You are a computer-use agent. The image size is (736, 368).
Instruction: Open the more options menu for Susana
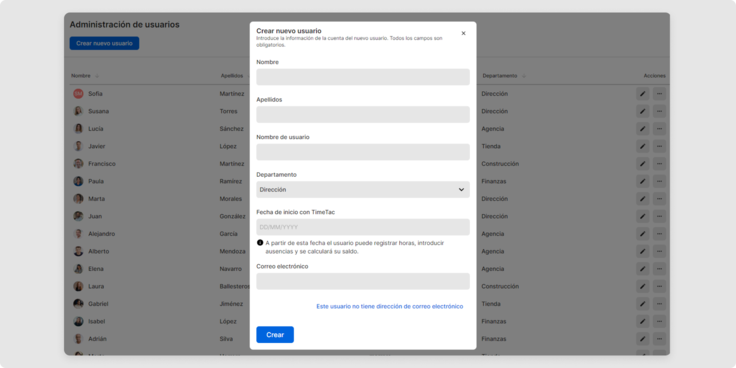click(659, 111)
